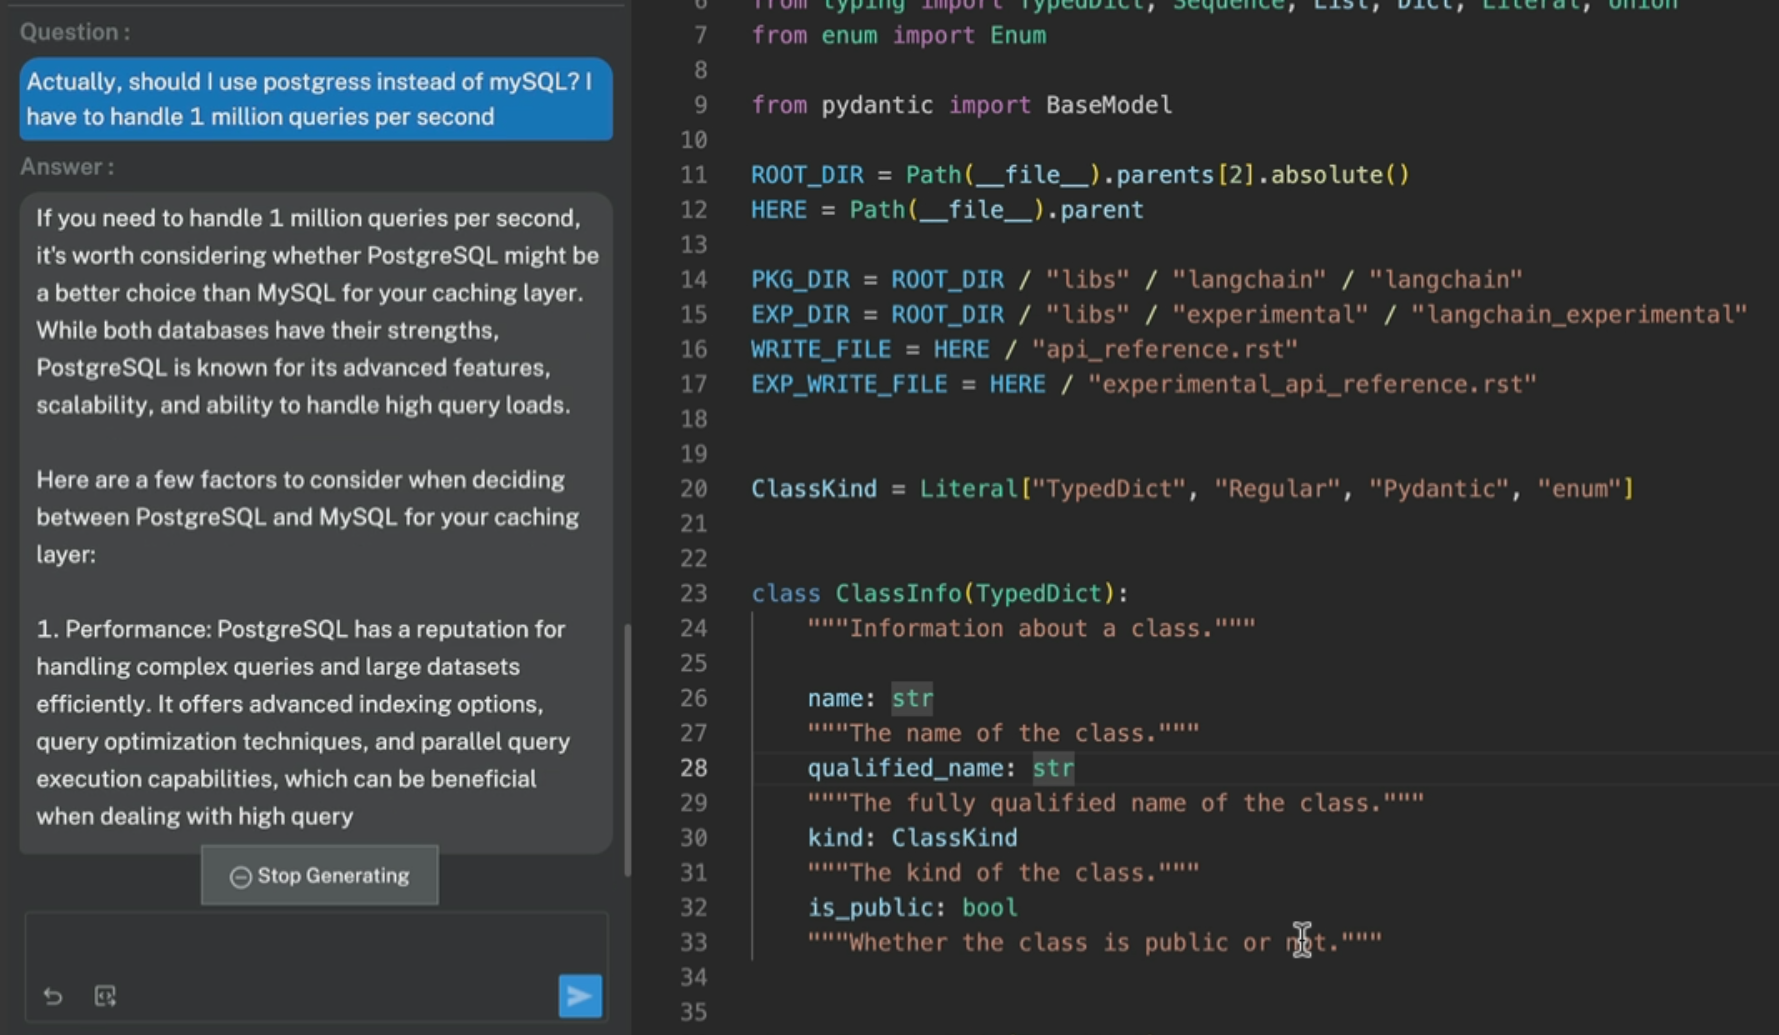Screen dimensions: 1779x1035
Task: Click the docstring "The kind of the class."
Action: pos(1003,873)
